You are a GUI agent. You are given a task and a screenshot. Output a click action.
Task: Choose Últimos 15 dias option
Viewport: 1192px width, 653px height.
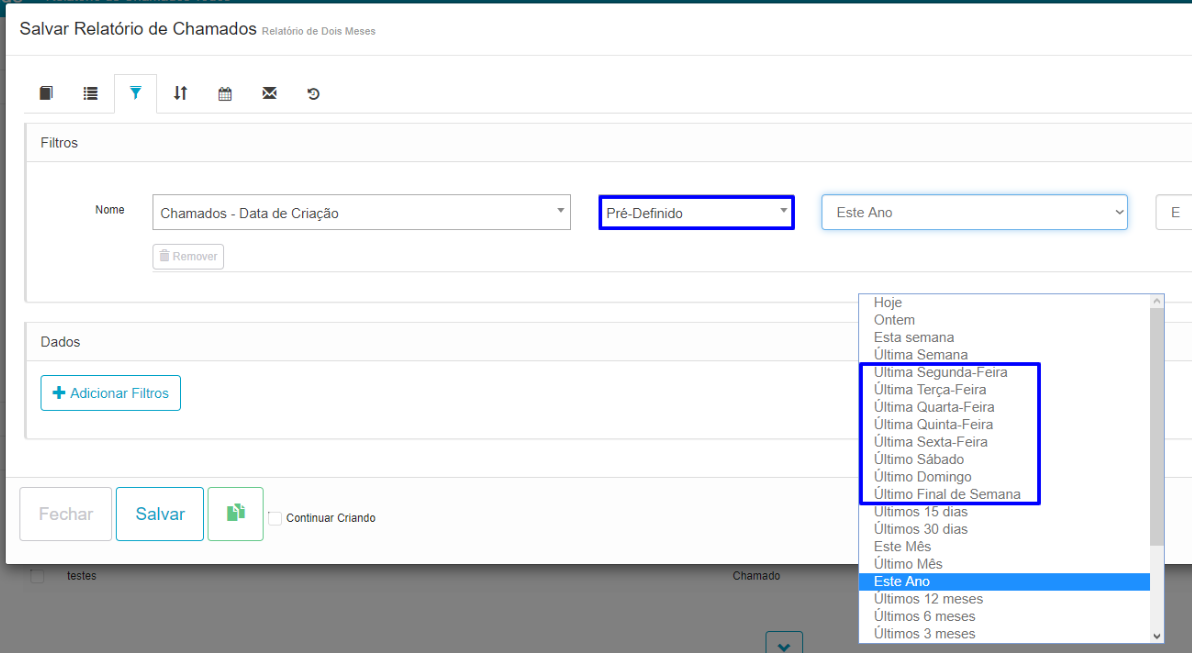point(921,512)
